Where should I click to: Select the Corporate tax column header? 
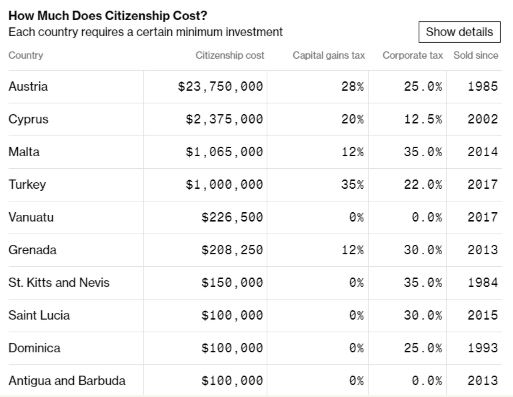click(x=413, y=55)
